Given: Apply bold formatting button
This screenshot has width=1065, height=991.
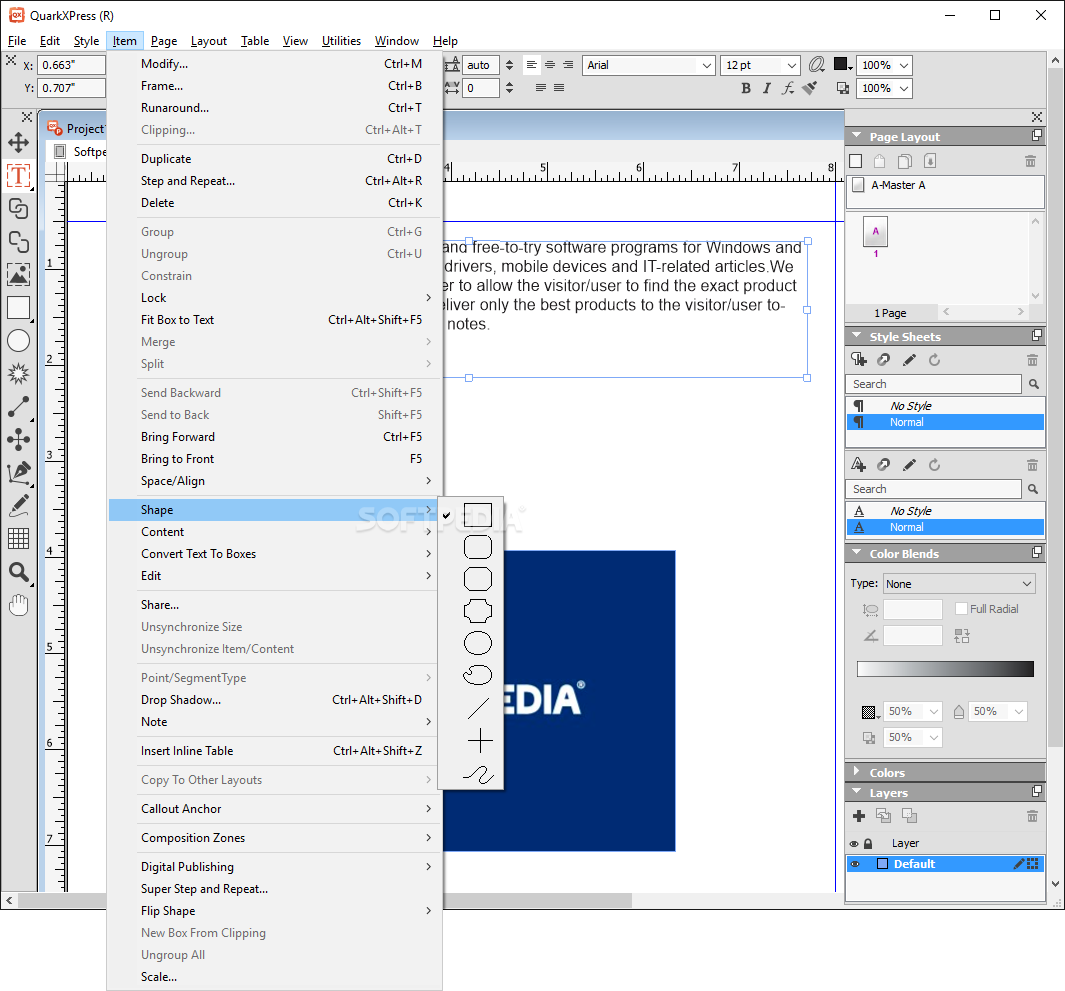Looking at the screenshot, I should pyautogui.click(x=746, y=88).
